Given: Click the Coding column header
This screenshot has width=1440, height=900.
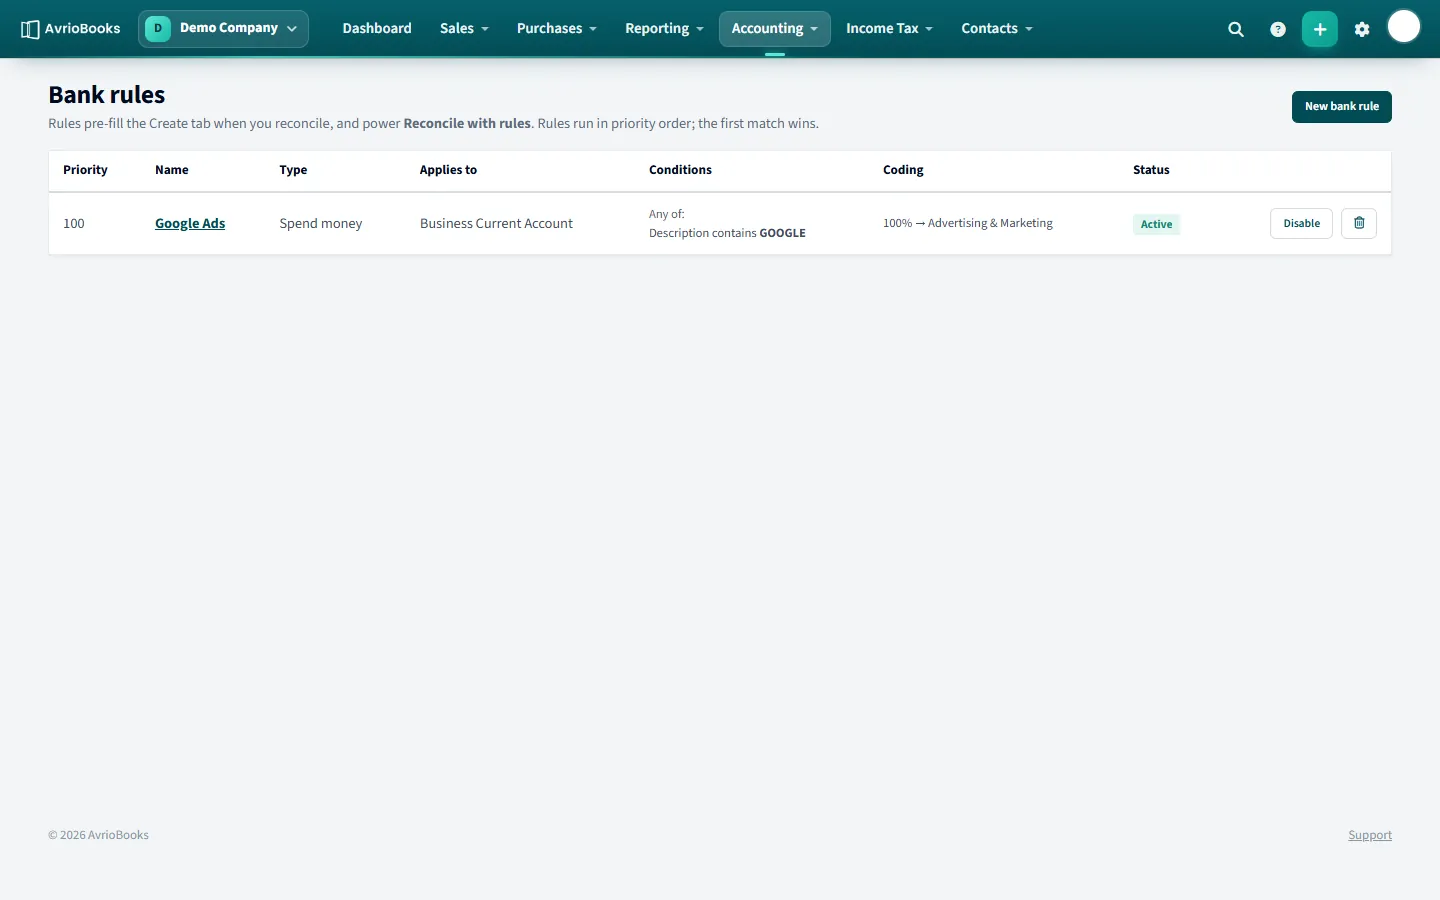Looking at the screenshot, I should [x=903, y=170].
